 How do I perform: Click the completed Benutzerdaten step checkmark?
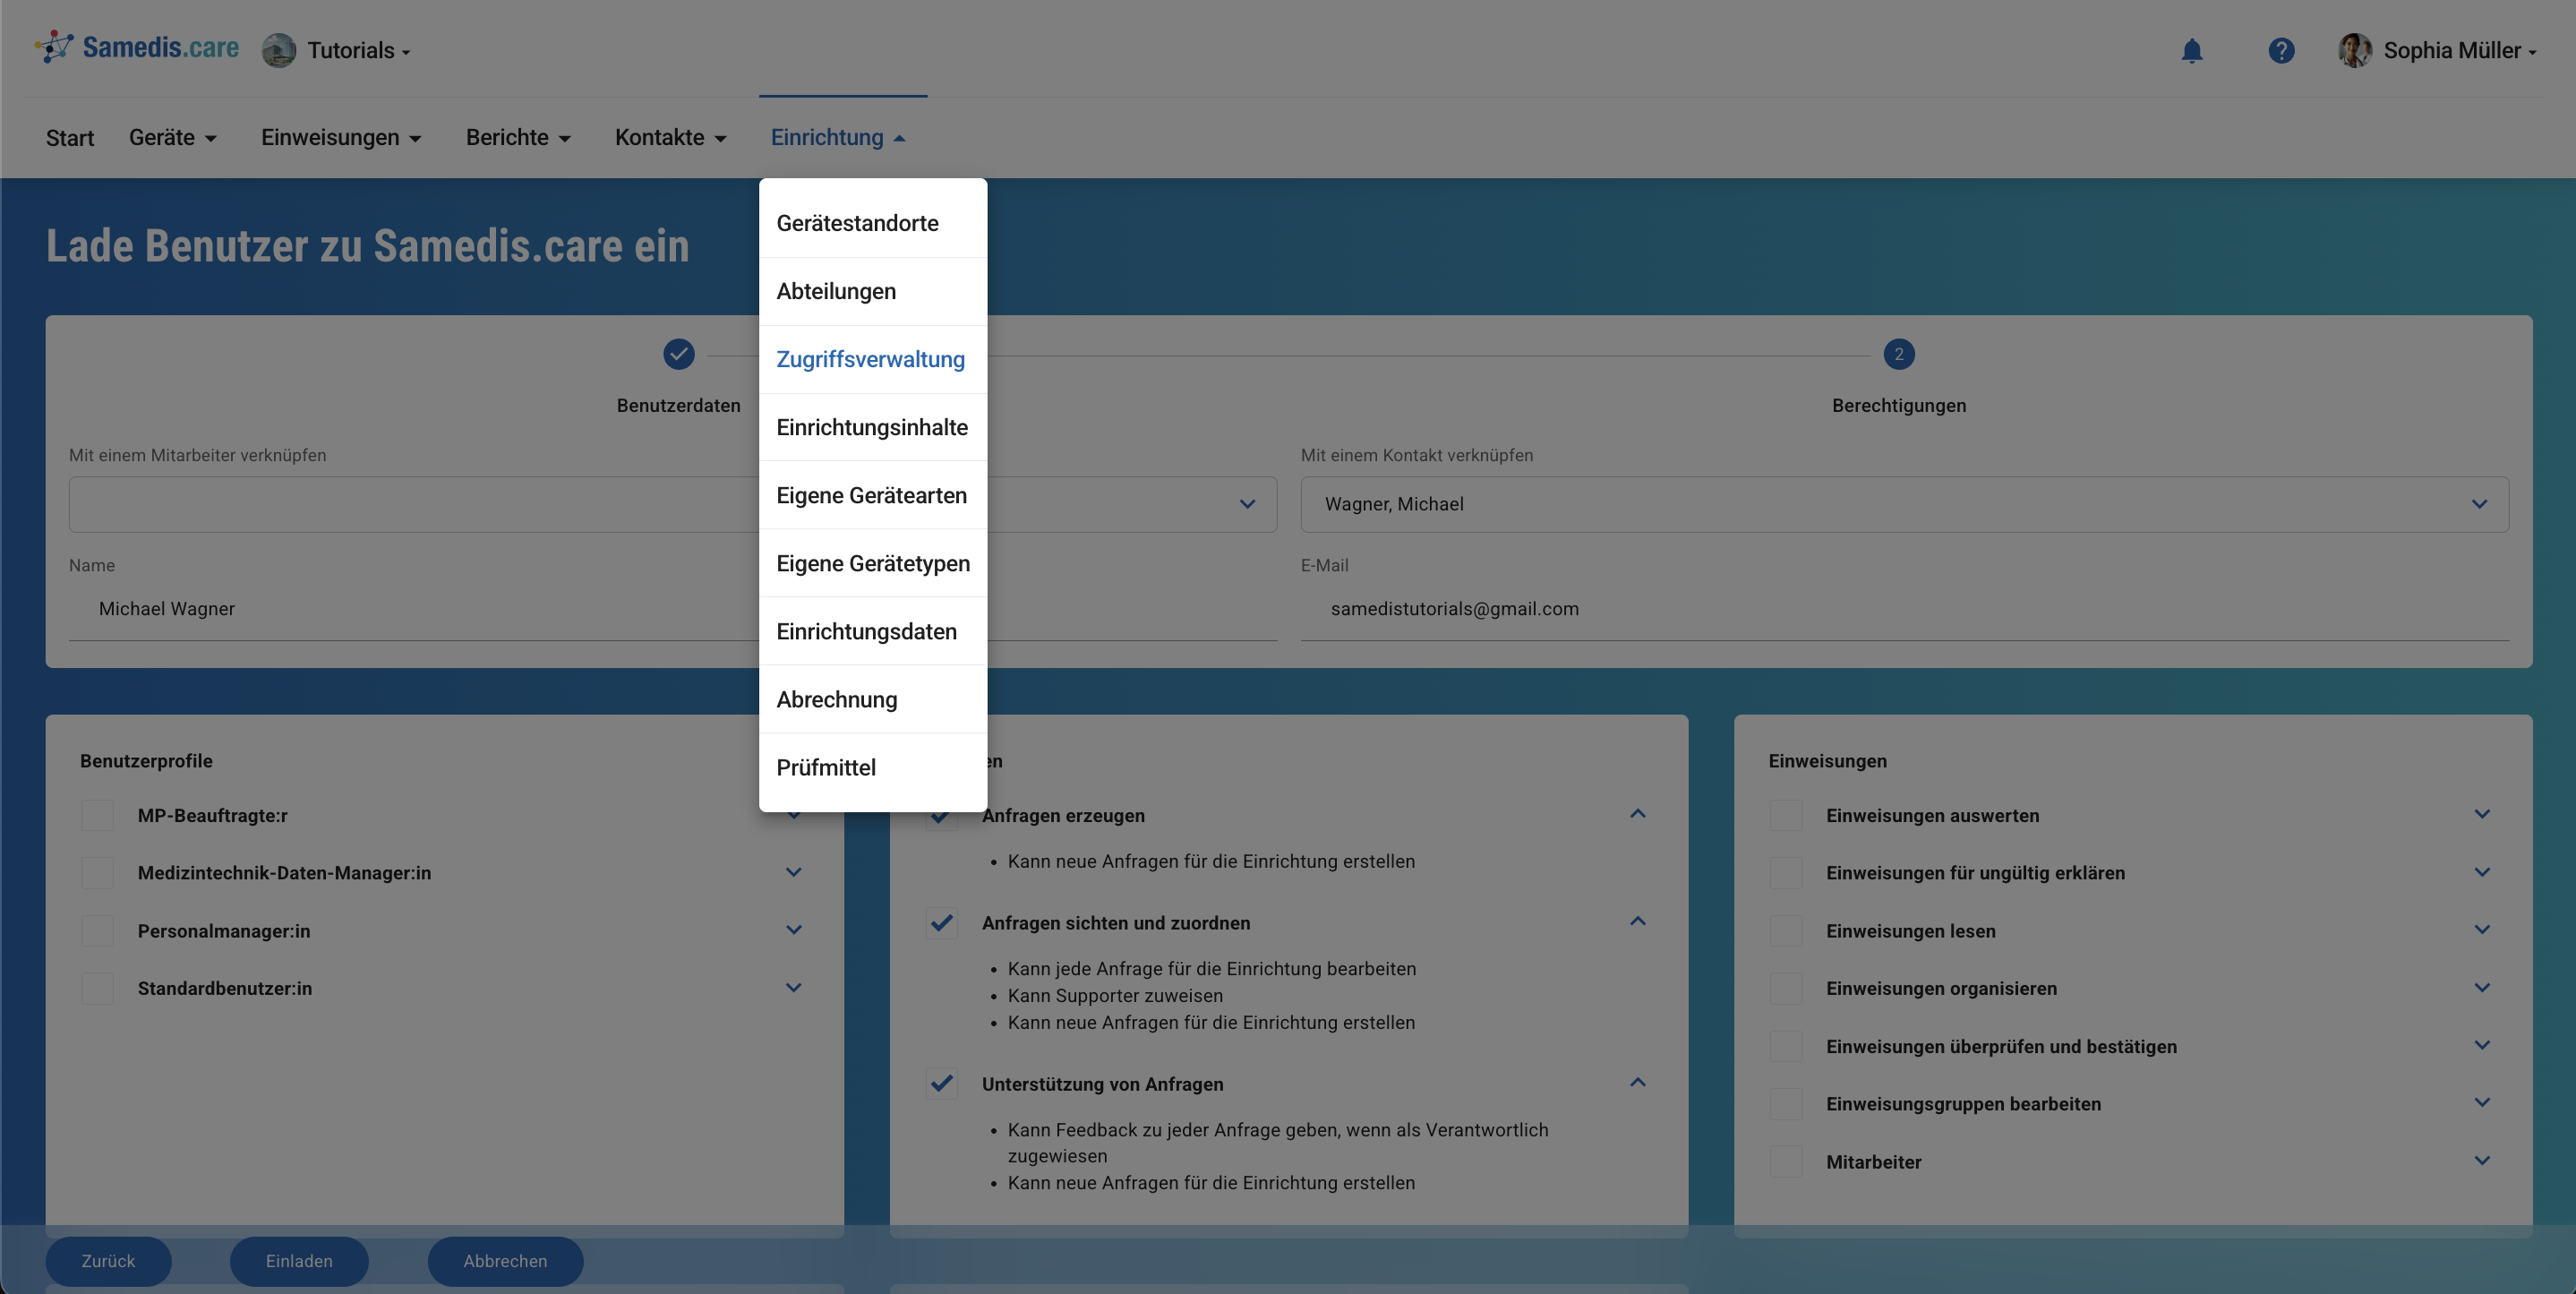tap(678, 354)
